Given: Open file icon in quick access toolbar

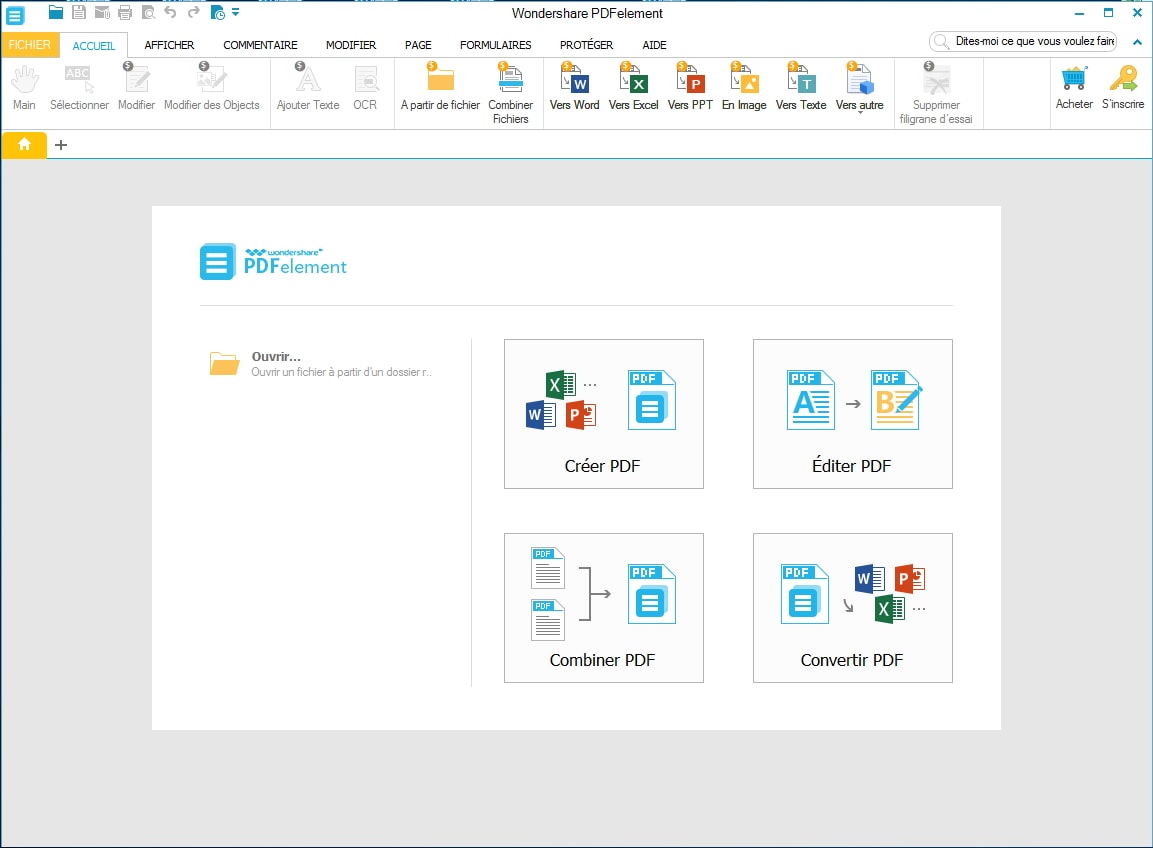Looking at the screenshot, I should pyautogui.click(x=55, y=12).
